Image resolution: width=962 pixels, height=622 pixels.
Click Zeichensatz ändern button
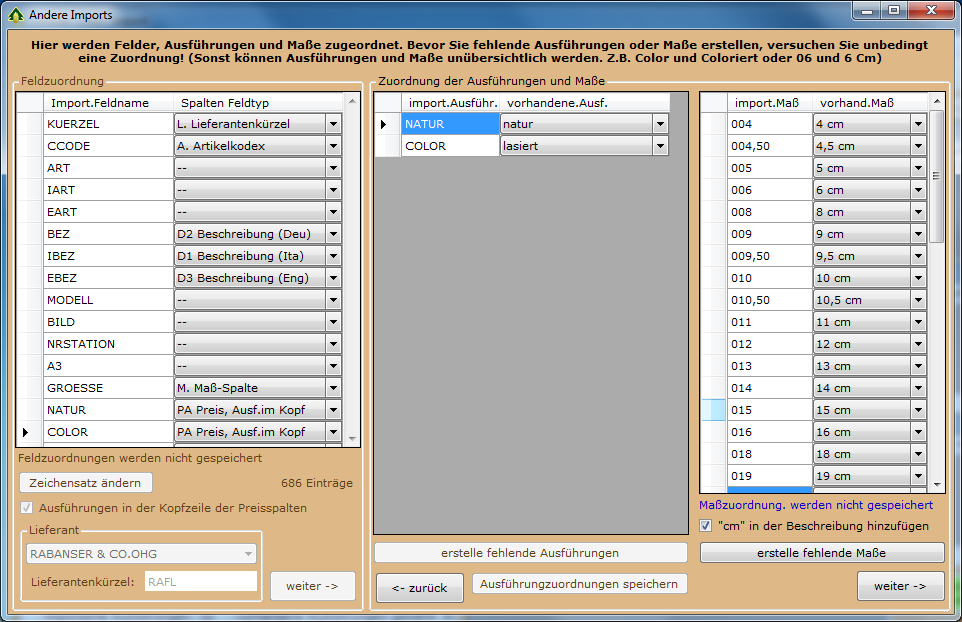coord(86,483)
